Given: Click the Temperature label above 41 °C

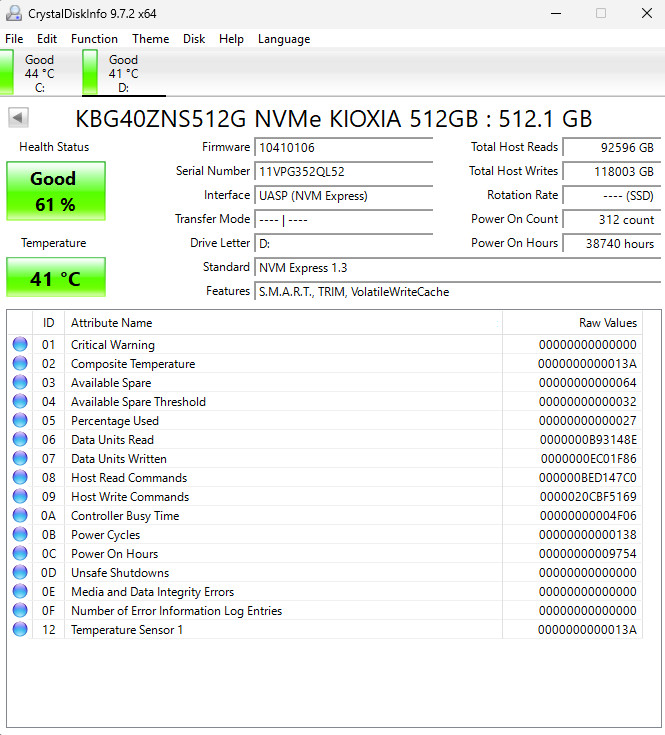Looking at the screenshot, I should point(53,243).
